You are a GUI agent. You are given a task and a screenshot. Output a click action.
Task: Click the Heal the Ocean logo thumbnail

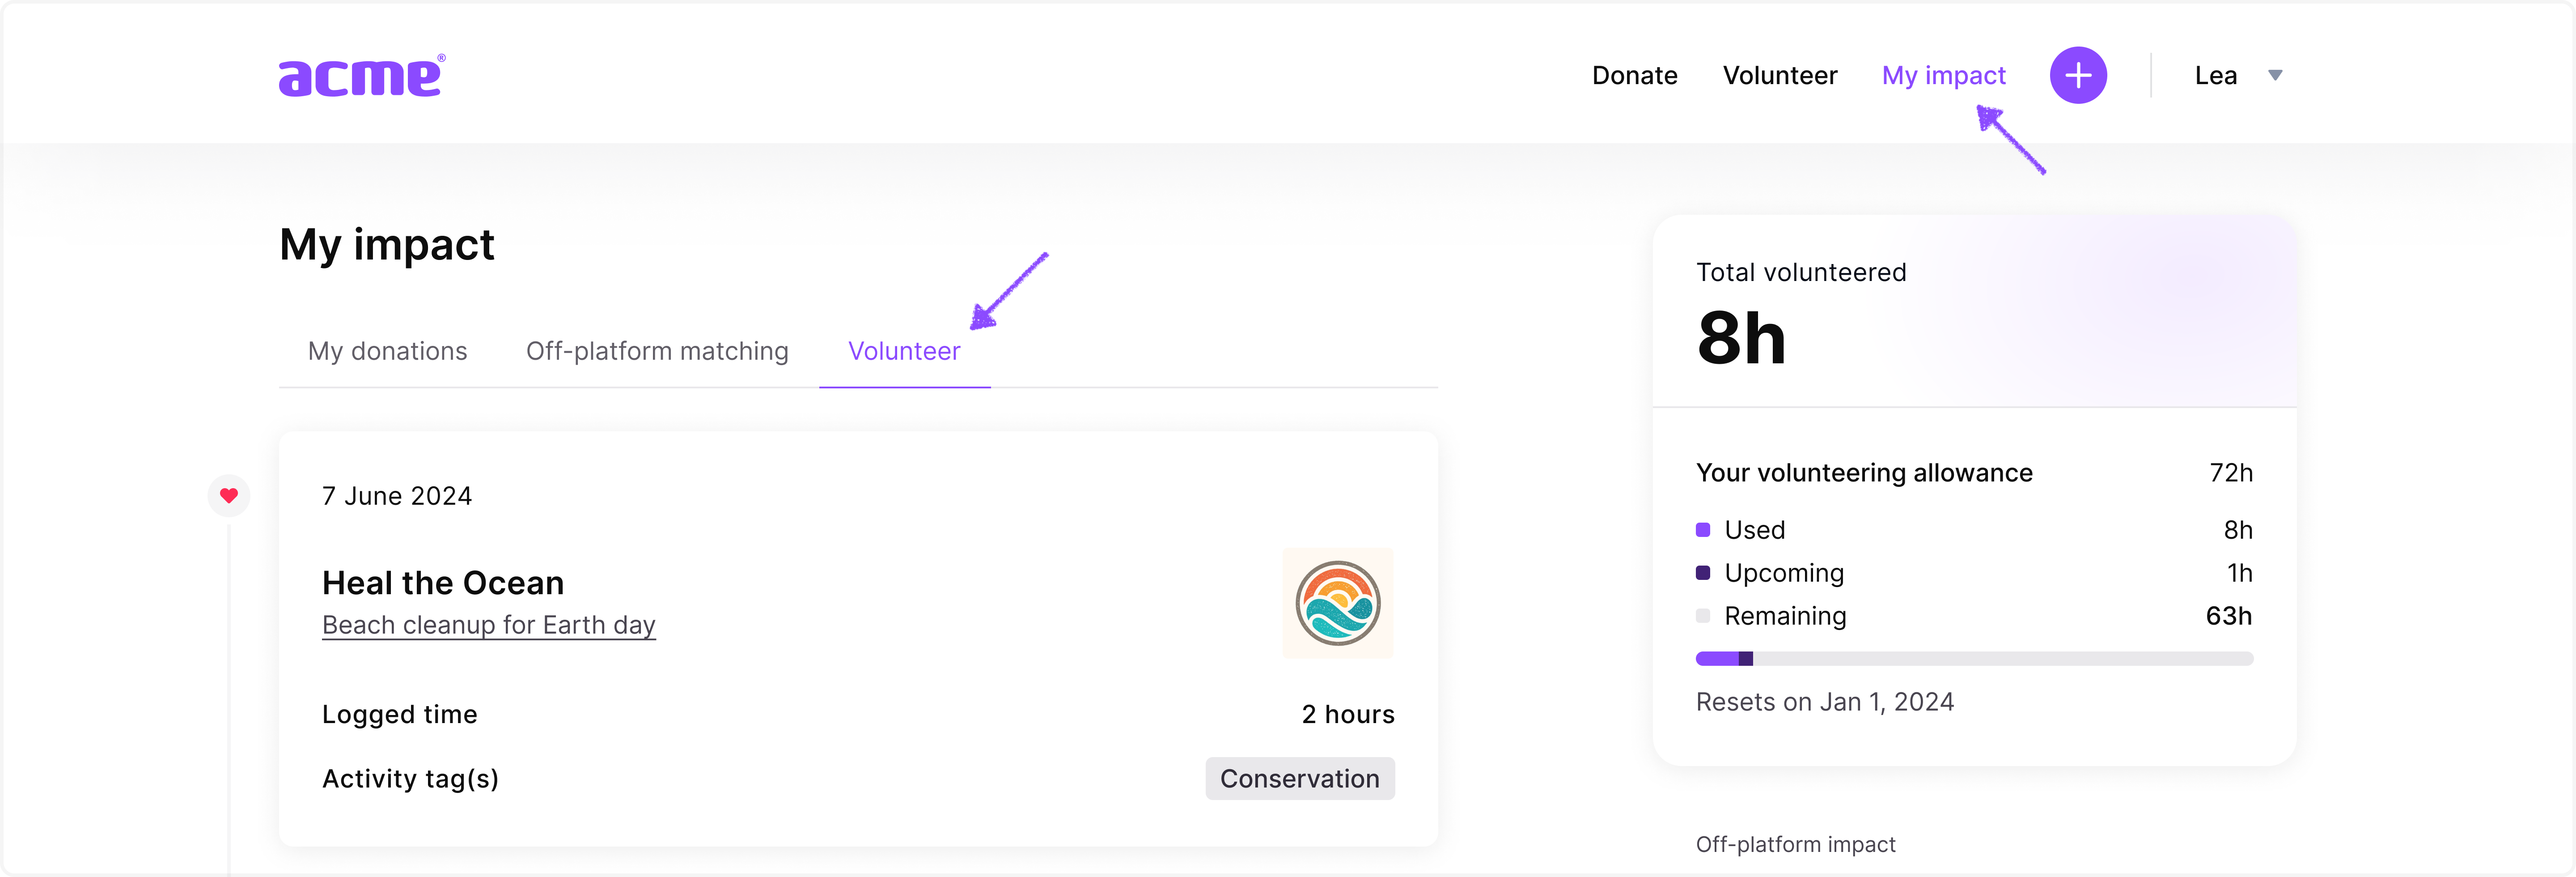1338,603
